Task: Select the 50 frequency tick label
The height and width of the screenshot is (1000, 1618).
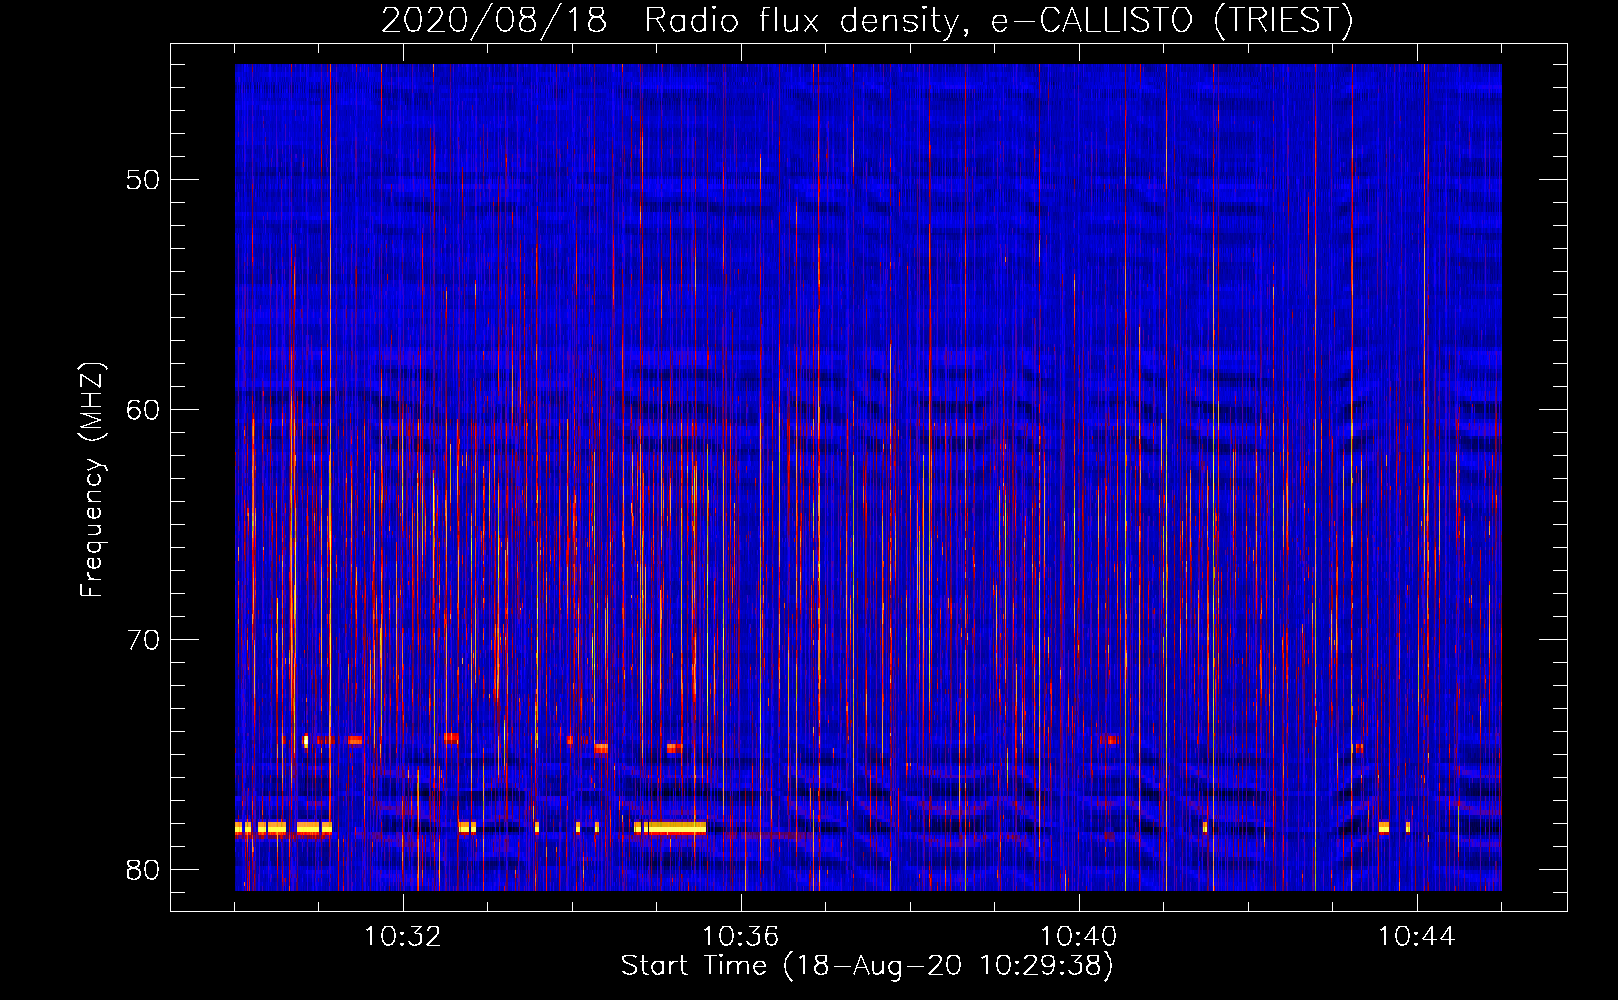Action: click(143, 180)
